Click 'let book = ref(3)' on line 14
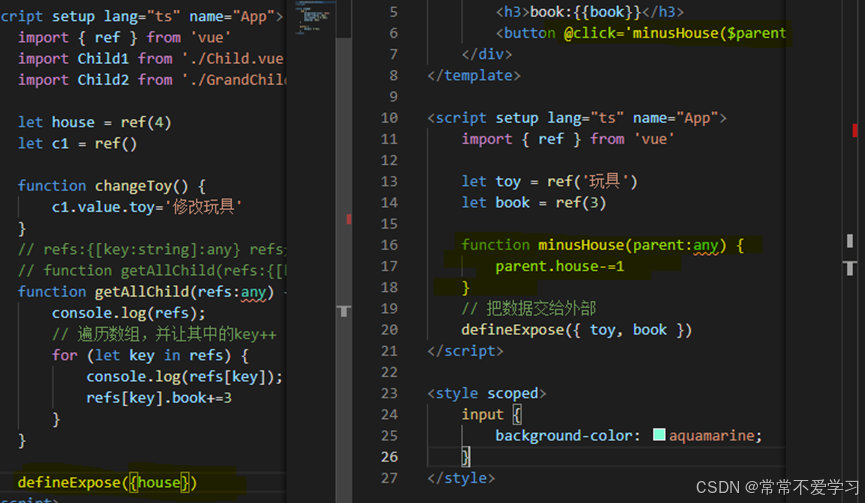865x503 pixels. [533, 202]
